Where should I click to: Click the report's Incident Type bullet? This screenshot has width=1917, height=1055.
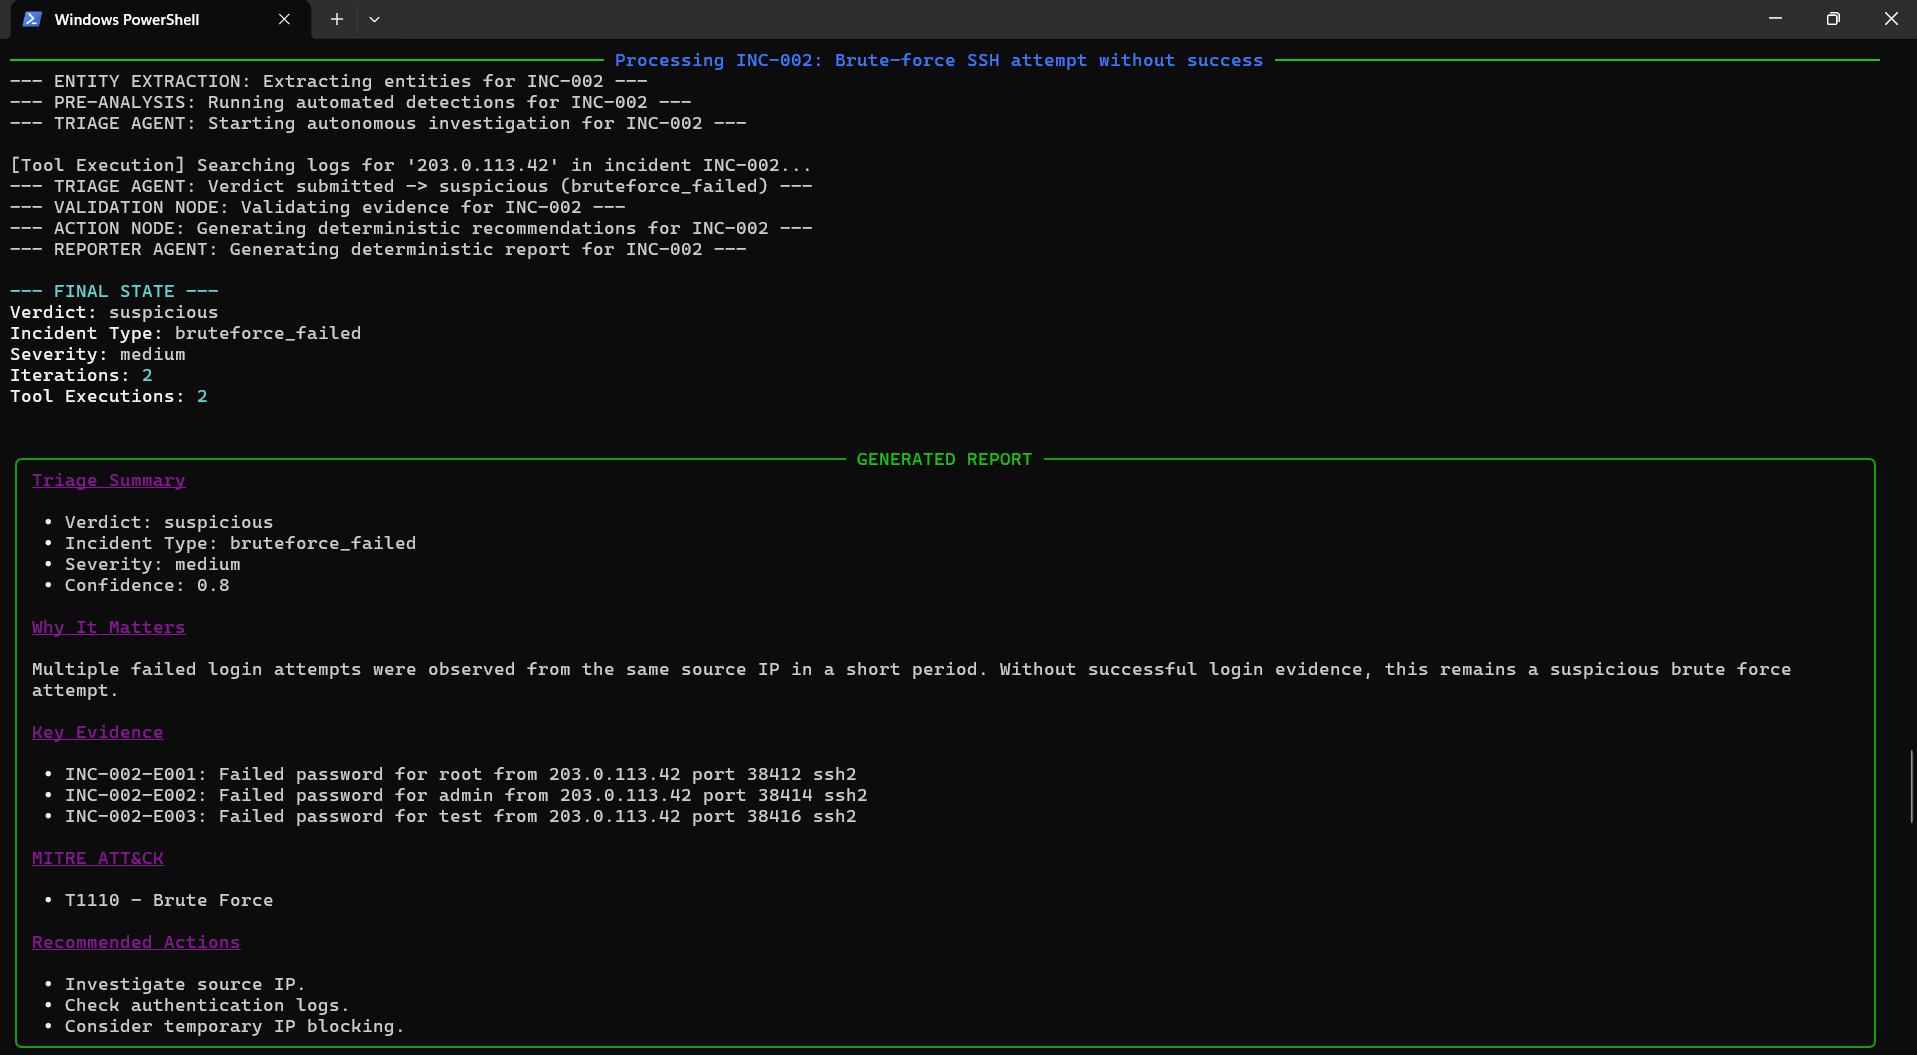241,543
